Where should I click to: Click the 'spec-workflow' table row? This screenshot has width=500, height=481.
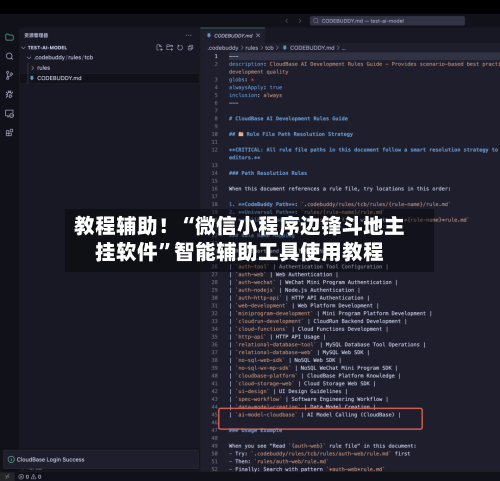[x=309, y=399]
